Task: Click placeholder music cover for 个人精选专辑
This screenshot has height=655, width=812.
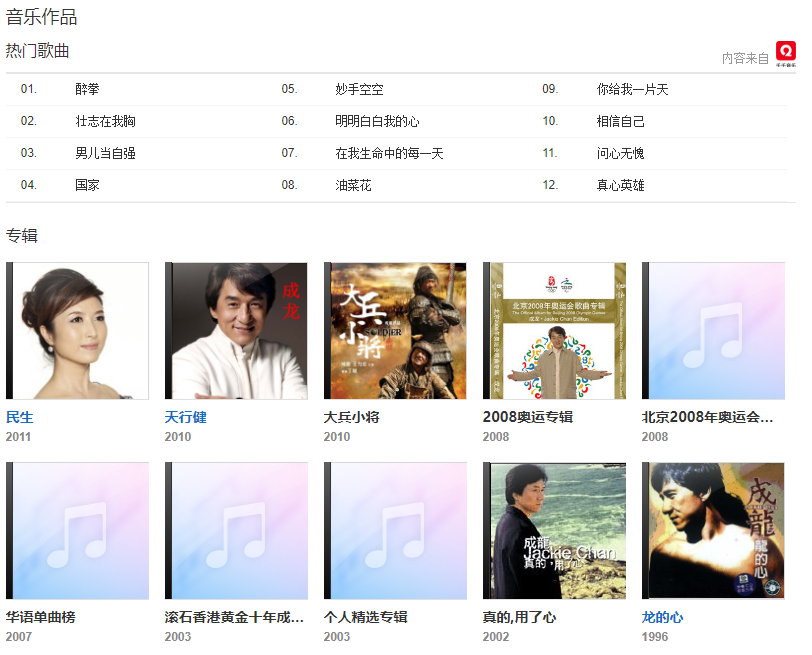Action: tap(396, 531)
